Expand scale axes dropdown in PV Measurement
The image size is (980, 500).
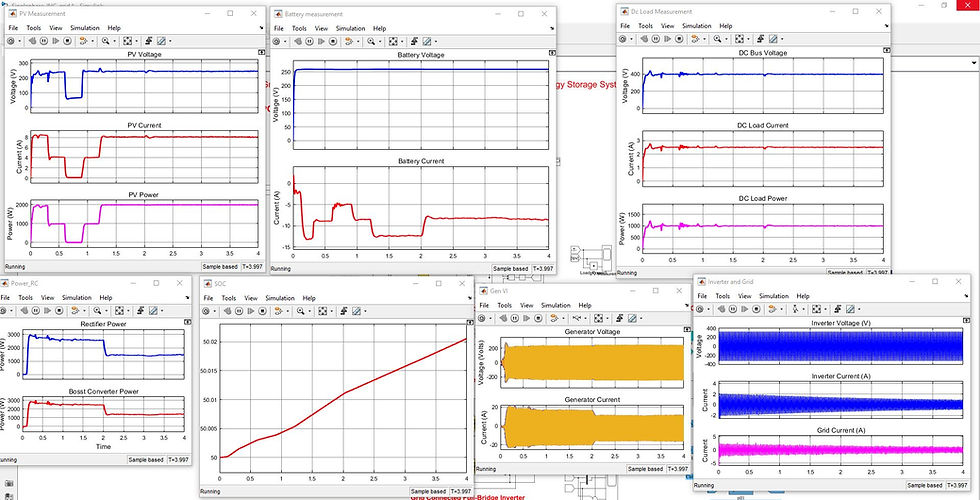pyautogui.click(x=136, y=41)
